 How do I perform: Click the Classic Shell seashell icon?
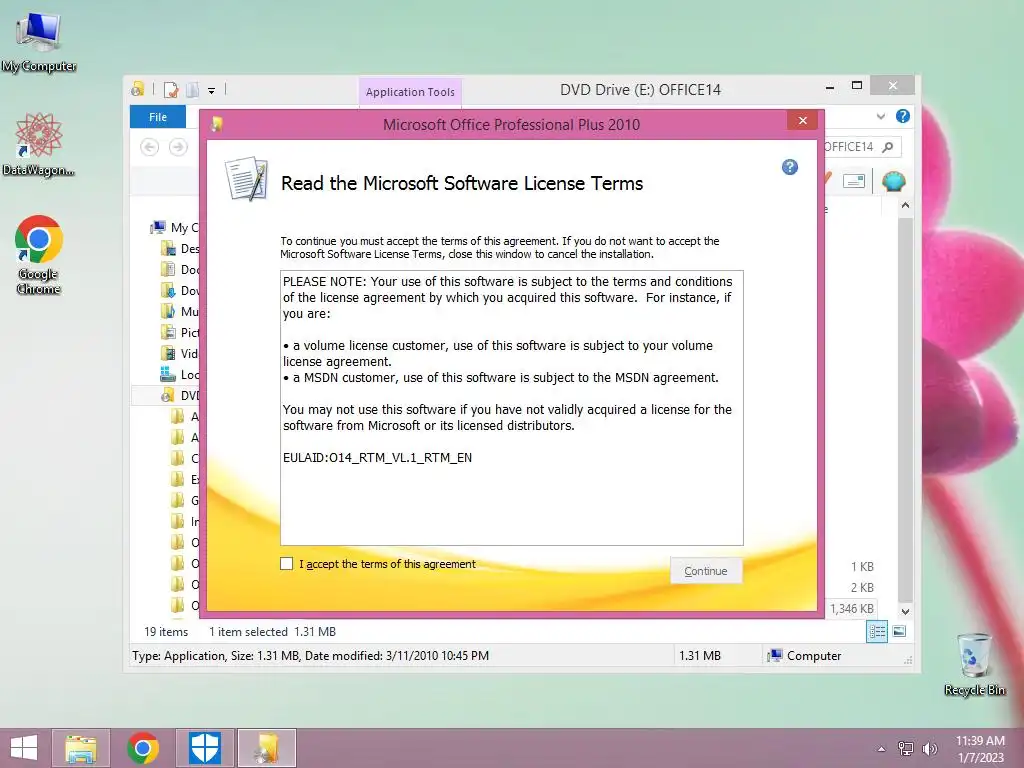pyautogui.click(x=893, y=181)
